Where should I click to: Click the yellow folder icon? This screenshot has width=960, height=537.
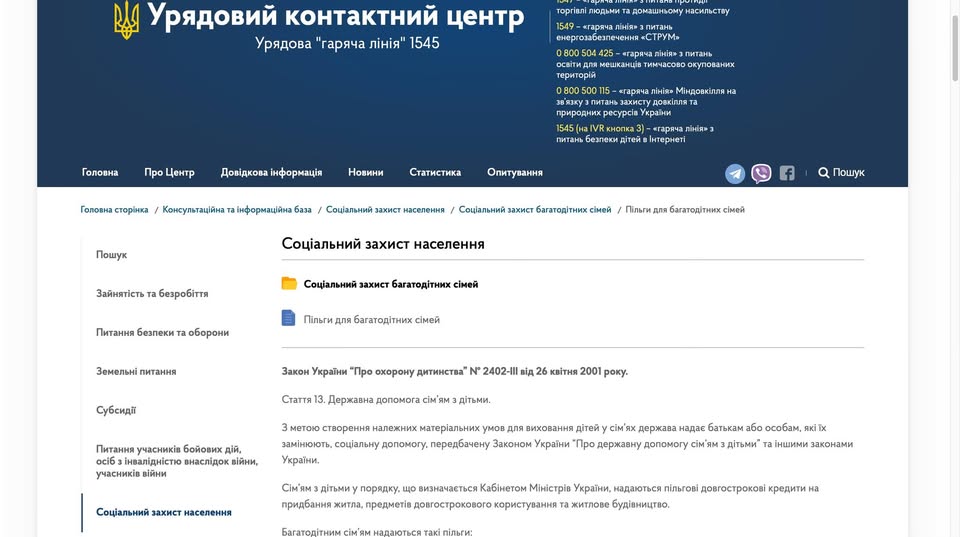click(x=289, y=284)
